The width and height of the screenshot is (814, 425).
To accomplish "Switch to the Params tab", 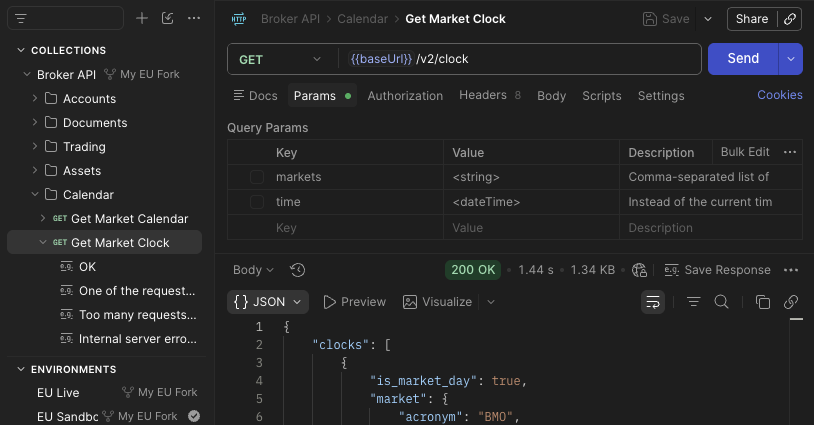I will pyautogui.click(x=322, y=95).
